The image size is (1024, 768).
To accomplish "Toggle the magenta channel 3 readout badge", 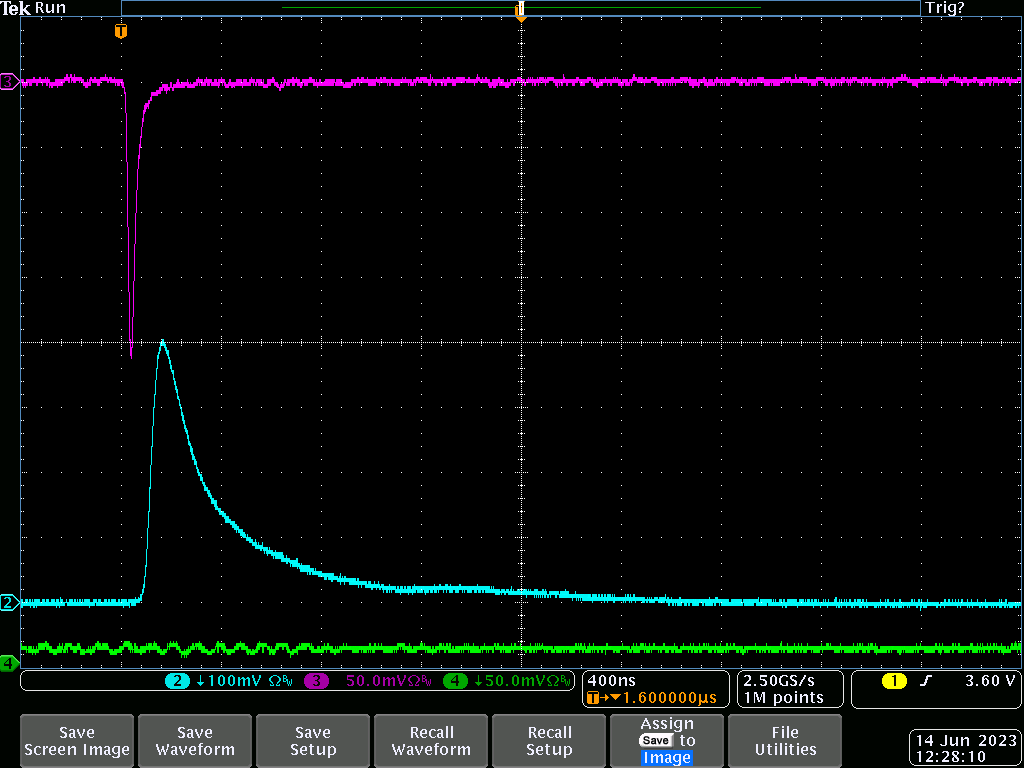I will click(x=318, y=681).
